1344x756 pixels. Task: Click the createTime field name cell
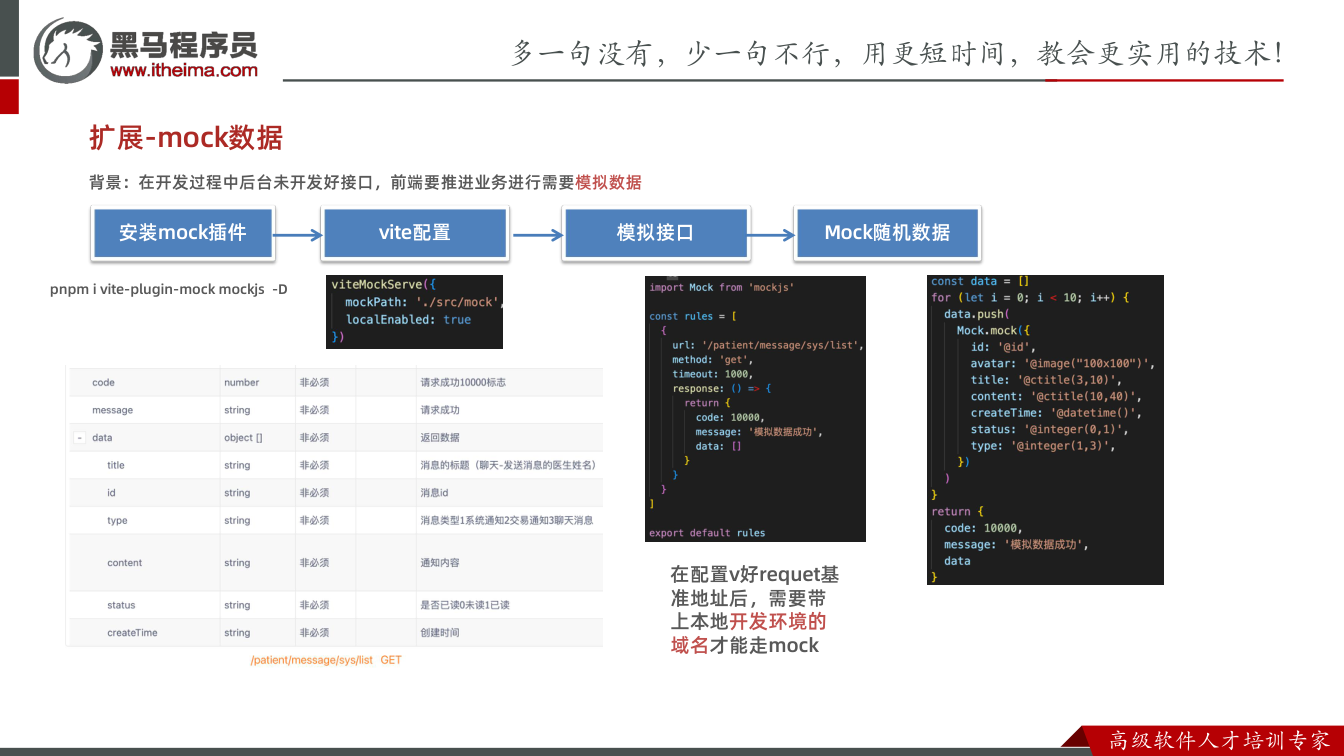tap(132, 633)
